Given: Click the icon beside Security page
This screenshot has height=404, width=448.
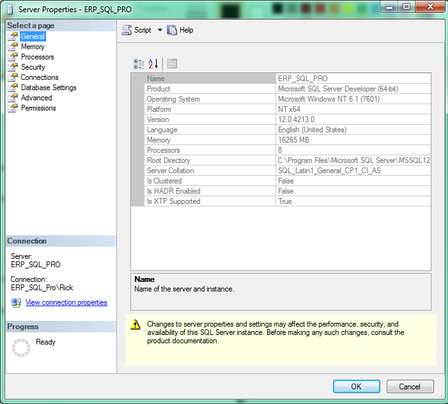Looking at the screenshot, I should [x=13, y=67].
